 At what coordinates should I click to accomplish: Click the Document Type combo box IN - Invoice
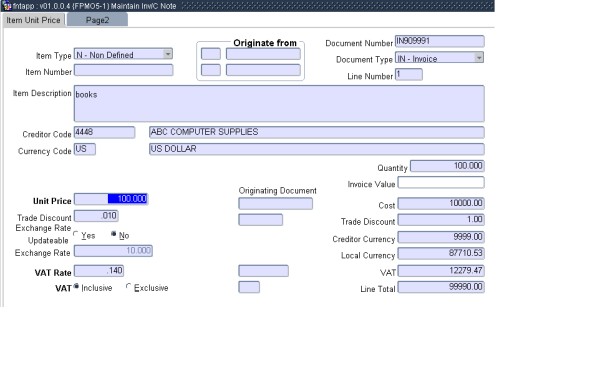tap(440, 58)
